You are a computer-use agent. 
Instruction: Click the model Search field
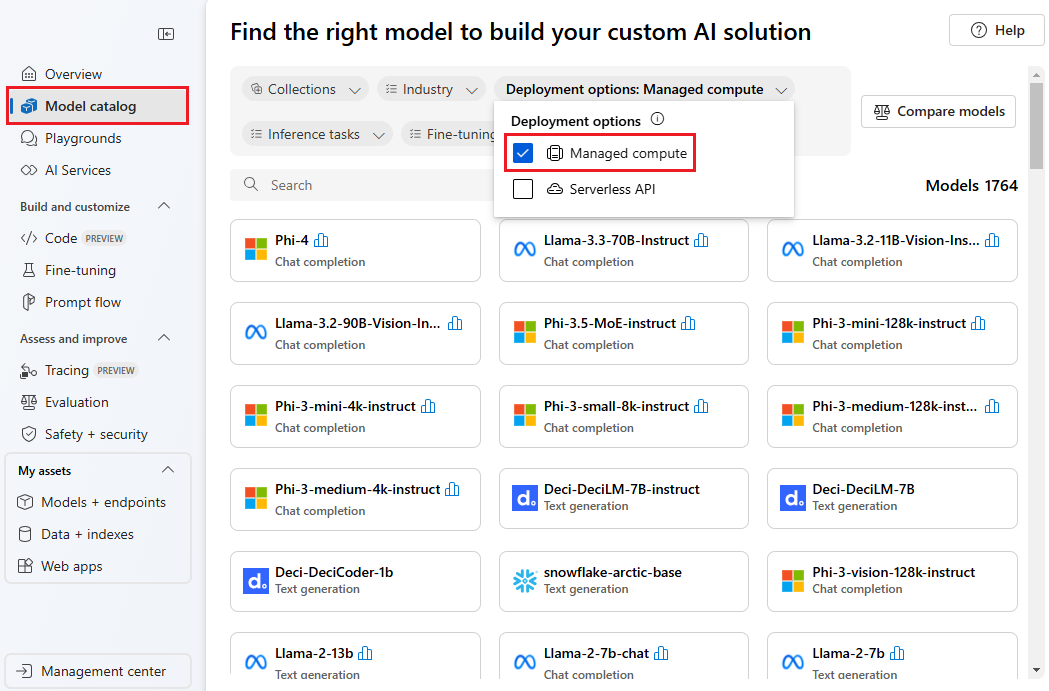[363, 185]
